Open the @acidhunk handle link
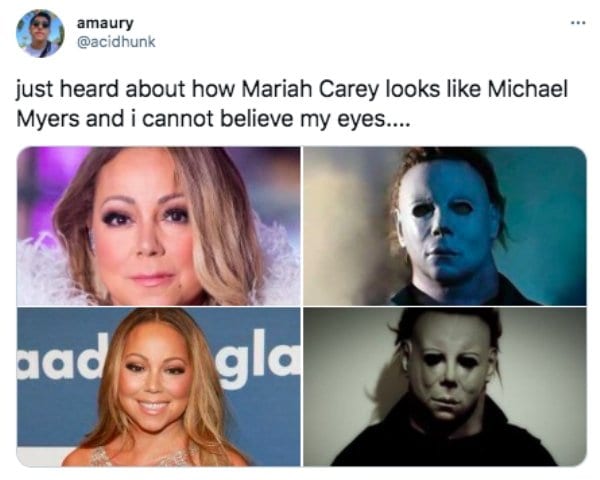The height and width of the screenshot is (480, 600). click(116, 42)
